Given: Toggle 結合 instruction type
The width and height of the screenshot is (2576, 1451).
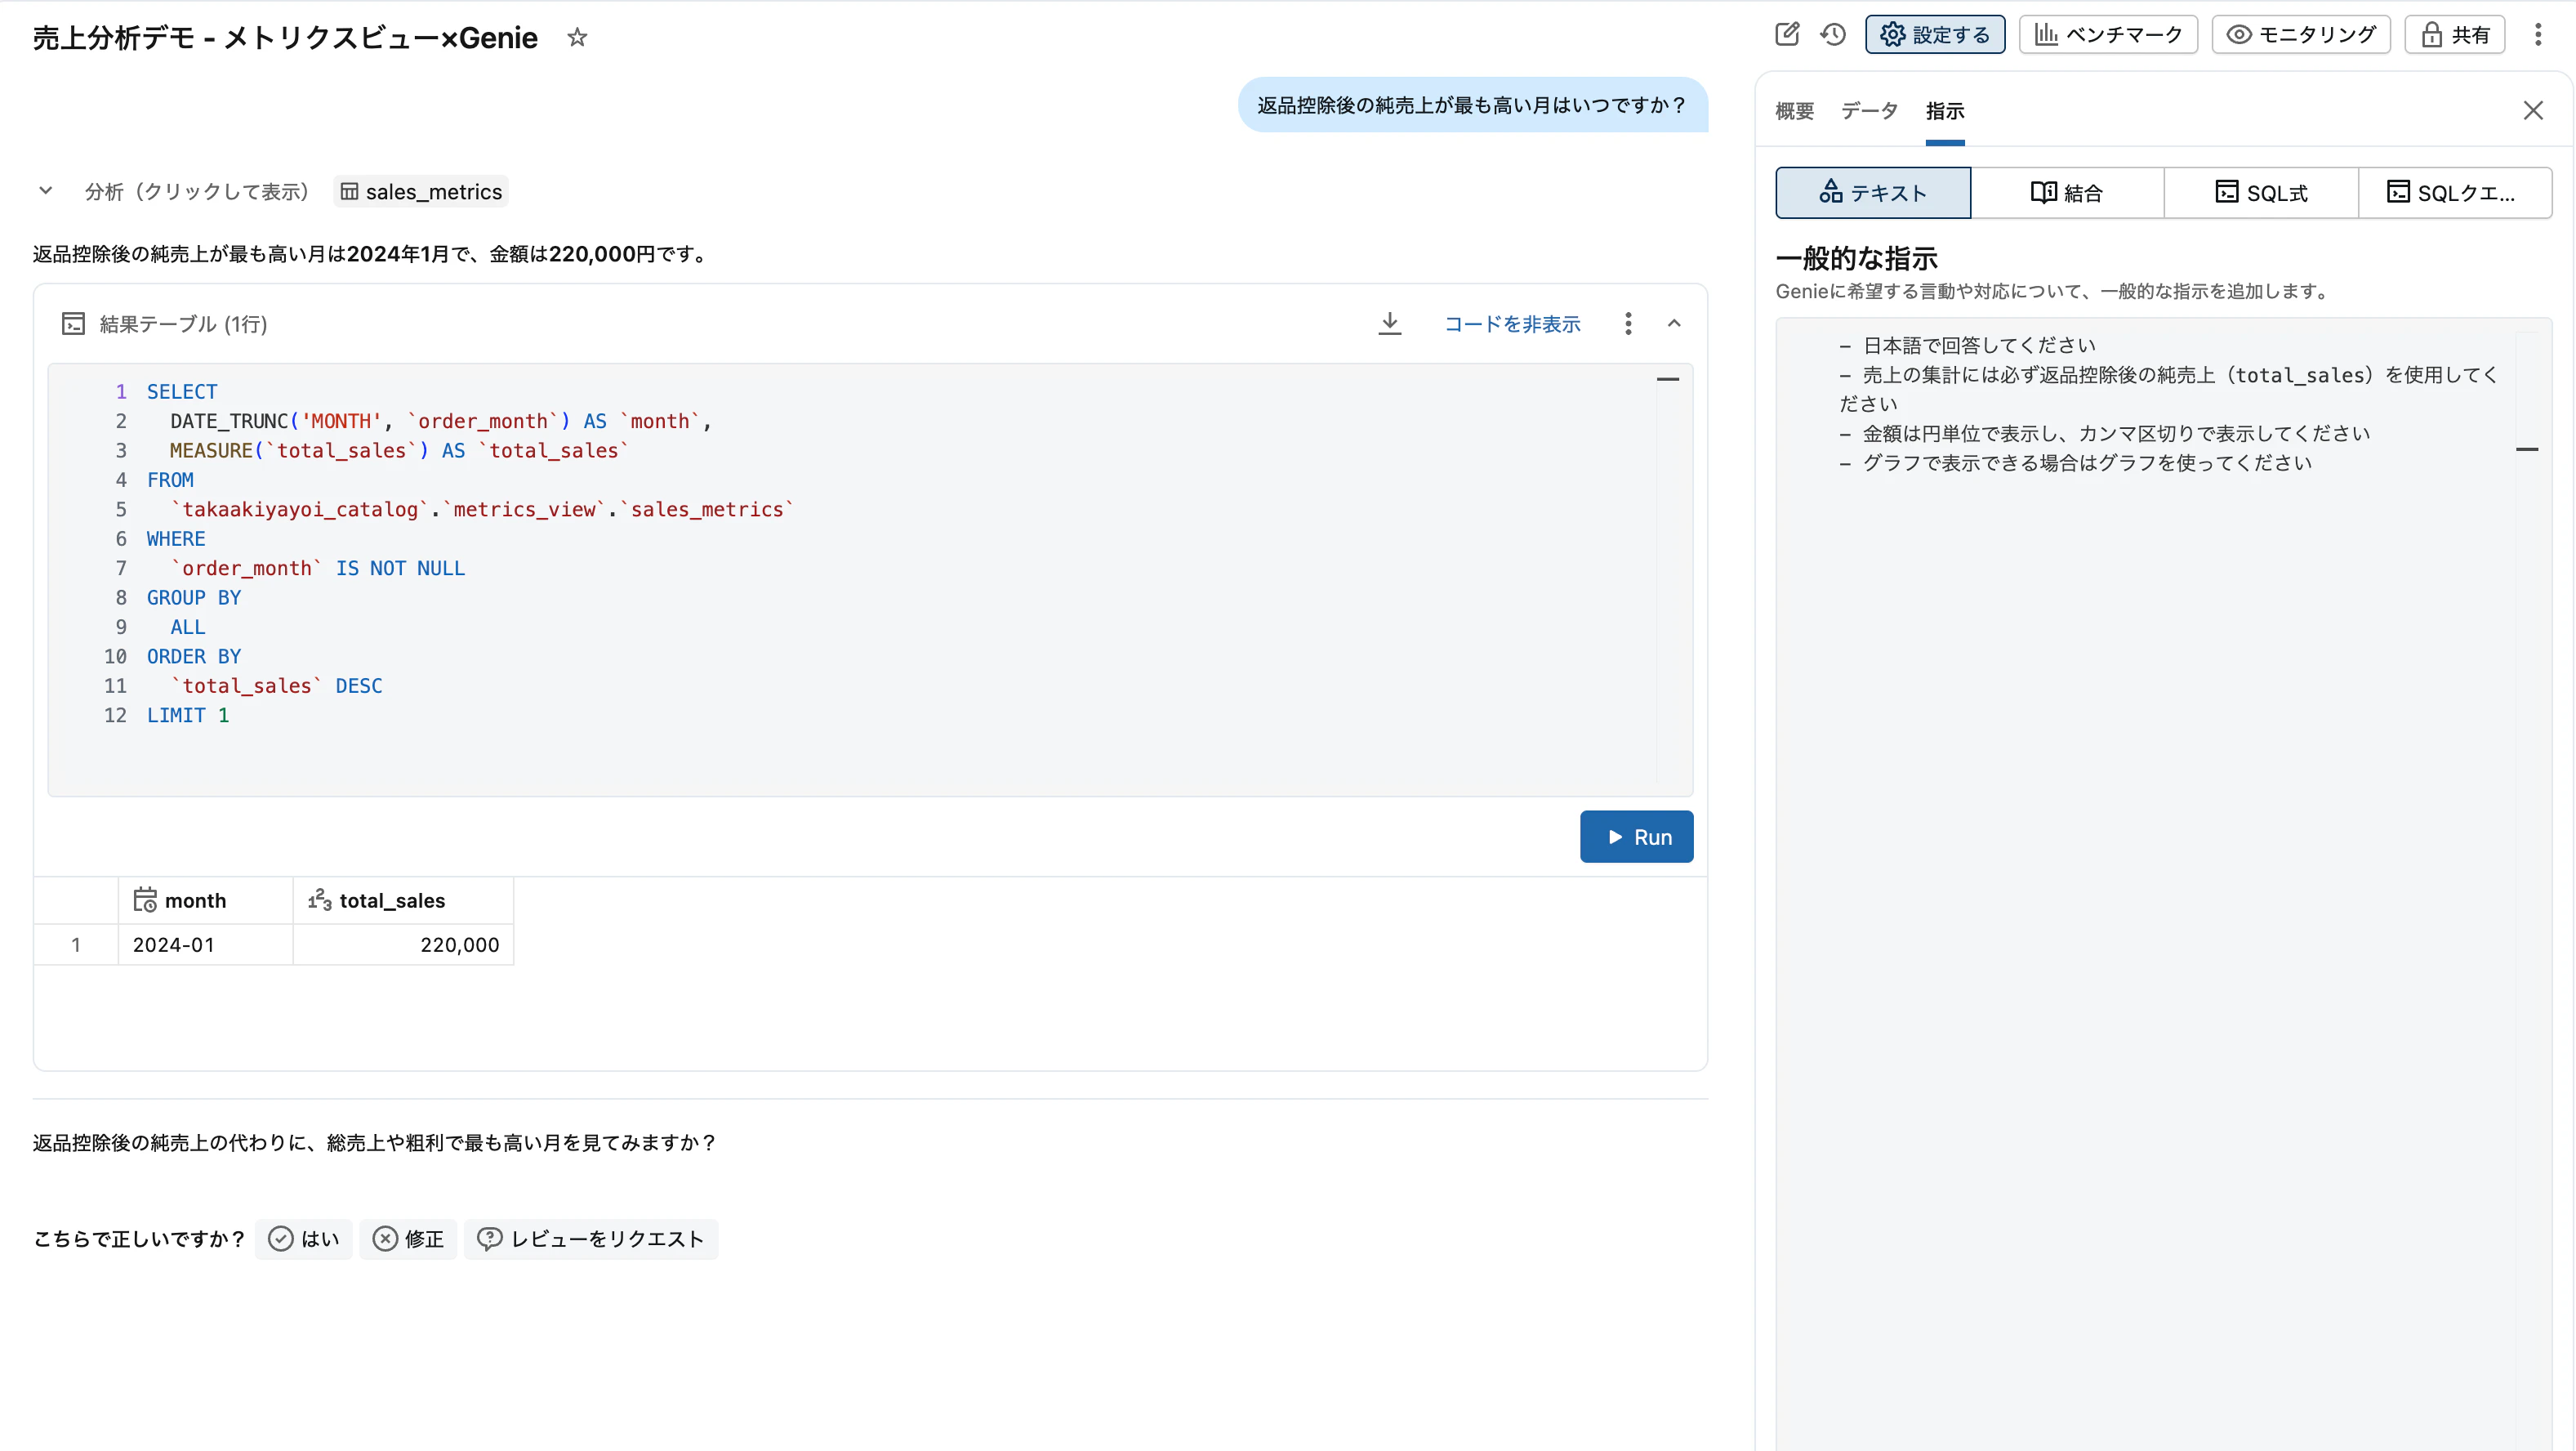Looking at the screenshot, I should coord(2067,192).
